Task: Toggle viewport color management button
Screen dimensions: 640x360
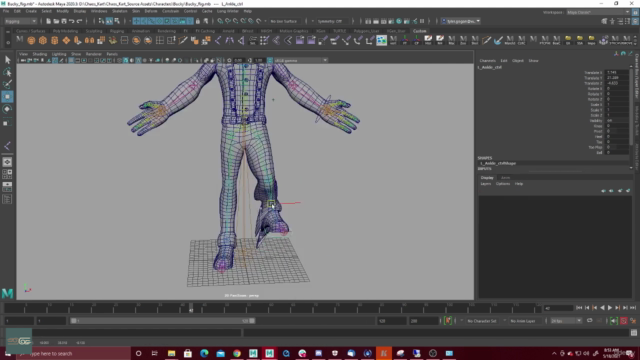Action: (x=270, y=60)
